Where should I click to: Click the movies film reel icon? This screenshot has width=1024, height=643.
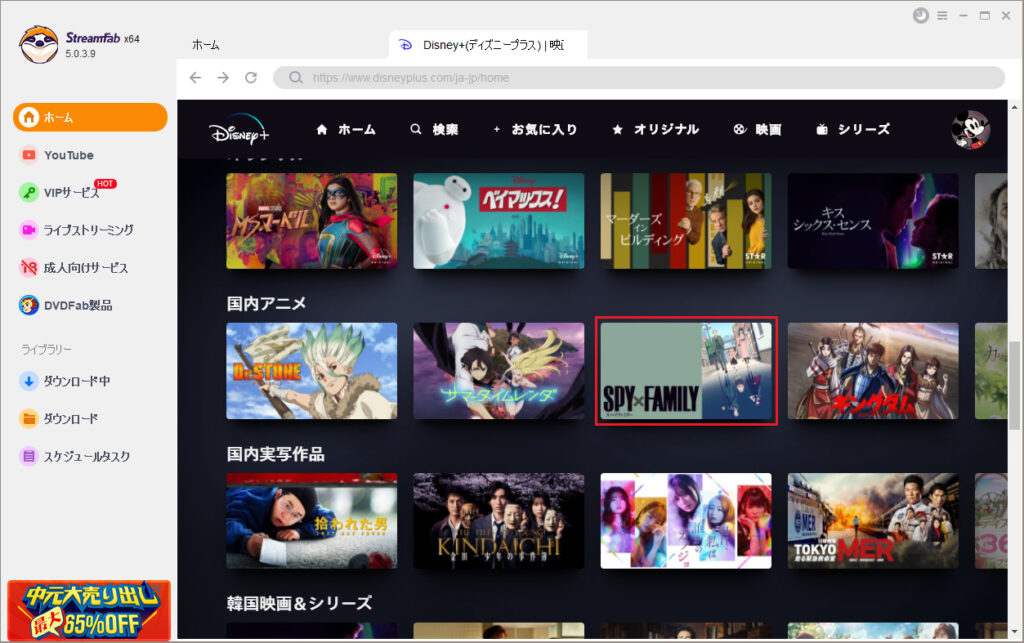pos(739,129)
